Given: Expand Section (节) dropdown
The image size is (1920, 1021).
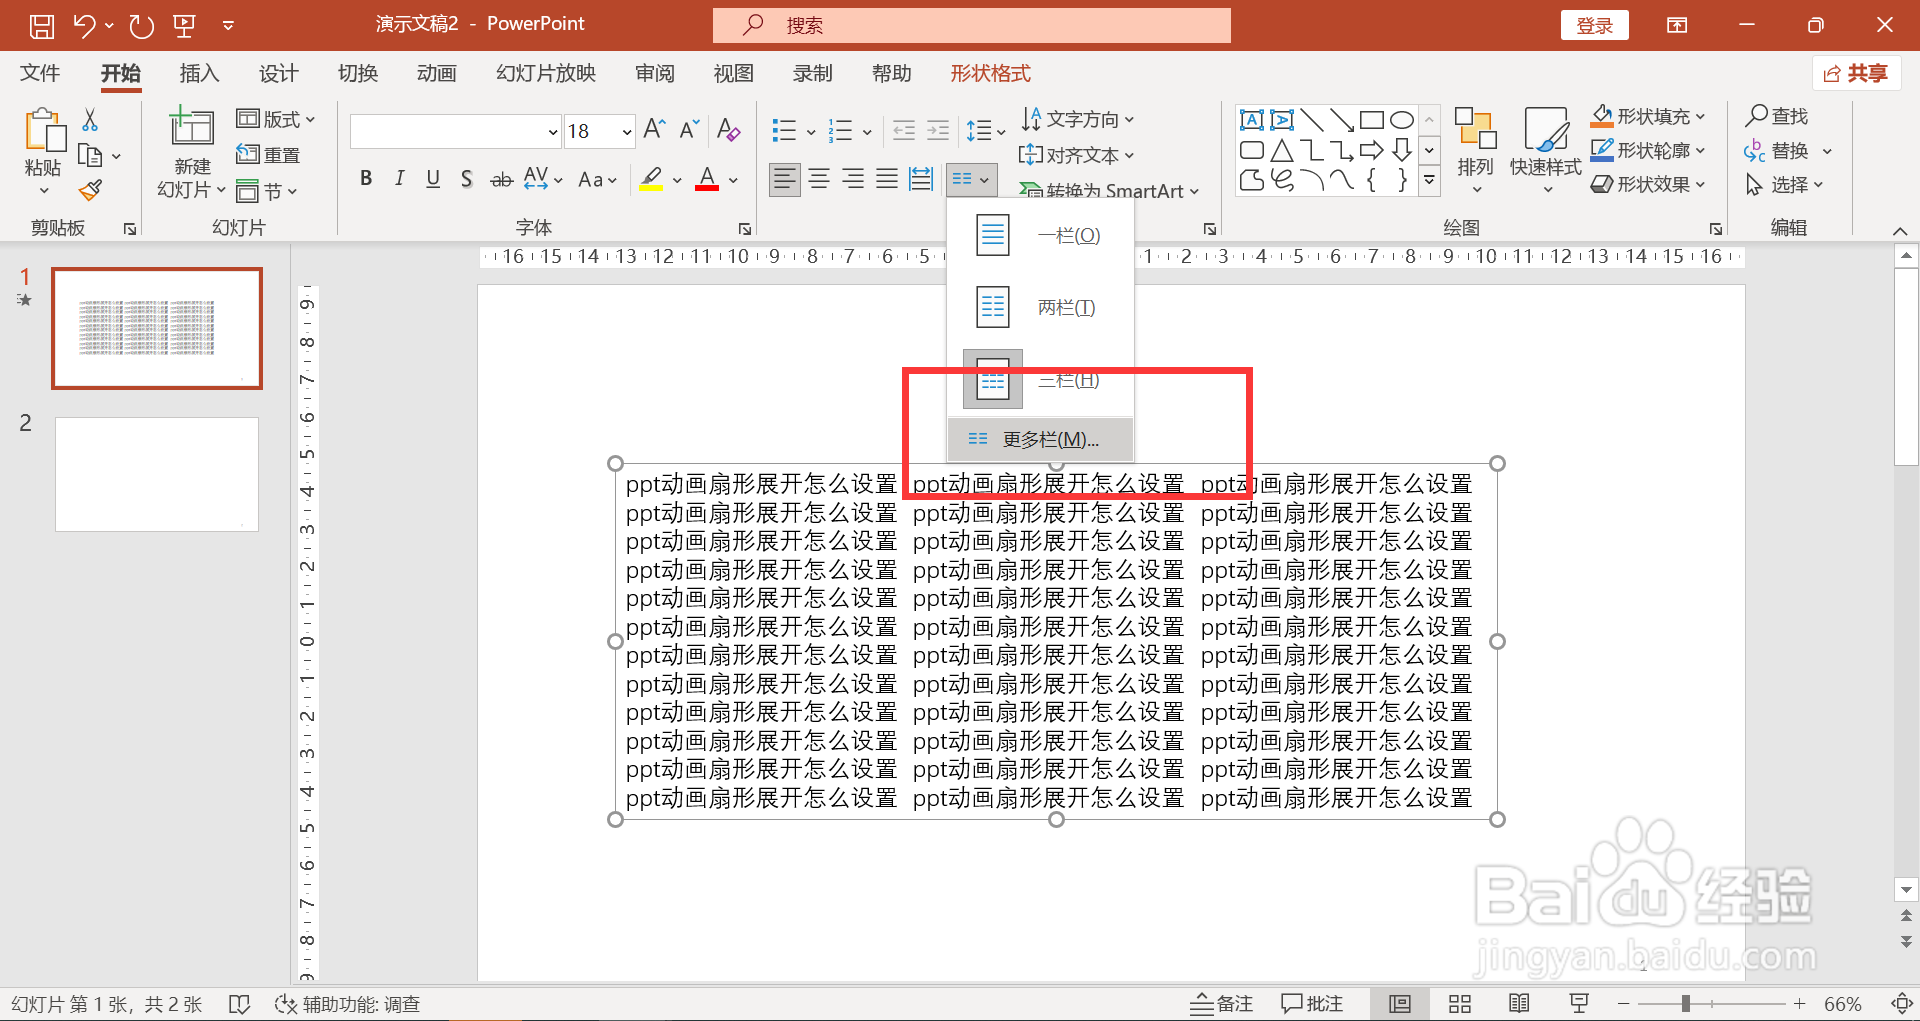Looking at the screenshot, I should 267,190.
